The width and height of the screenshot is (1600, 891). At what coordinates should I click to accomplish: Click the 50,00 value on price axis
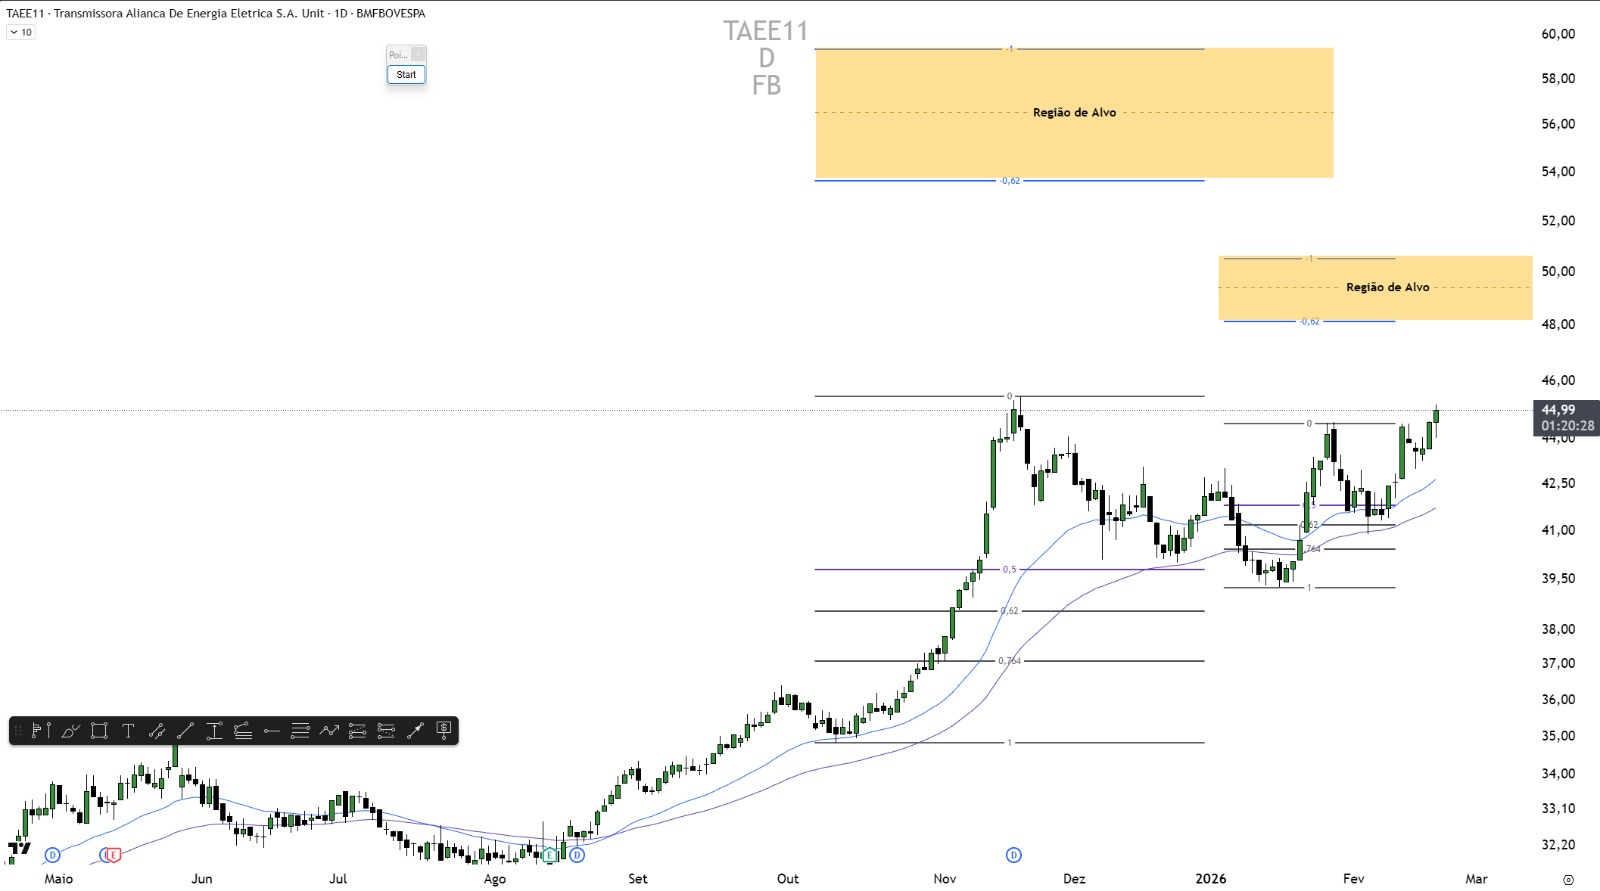1558,271
